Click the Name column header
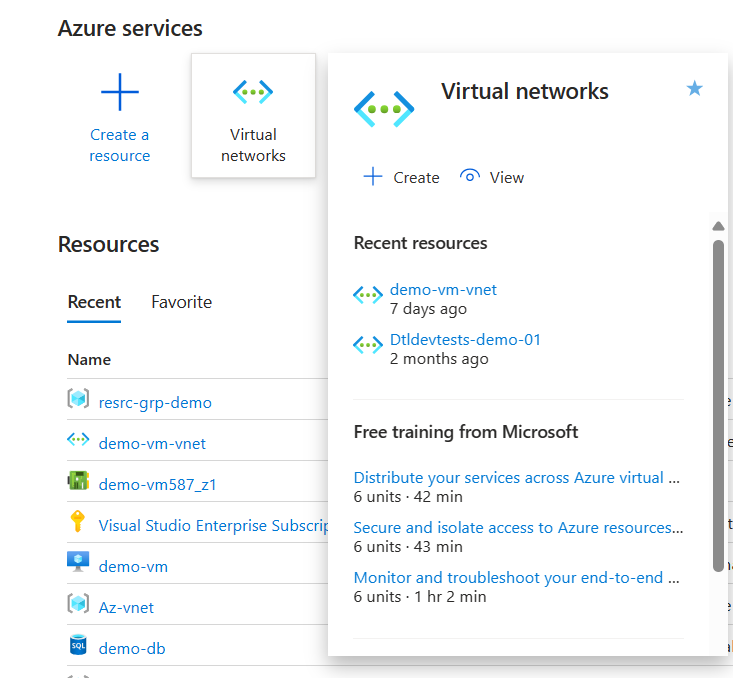733x678 pixels. [x=89, y=359]
